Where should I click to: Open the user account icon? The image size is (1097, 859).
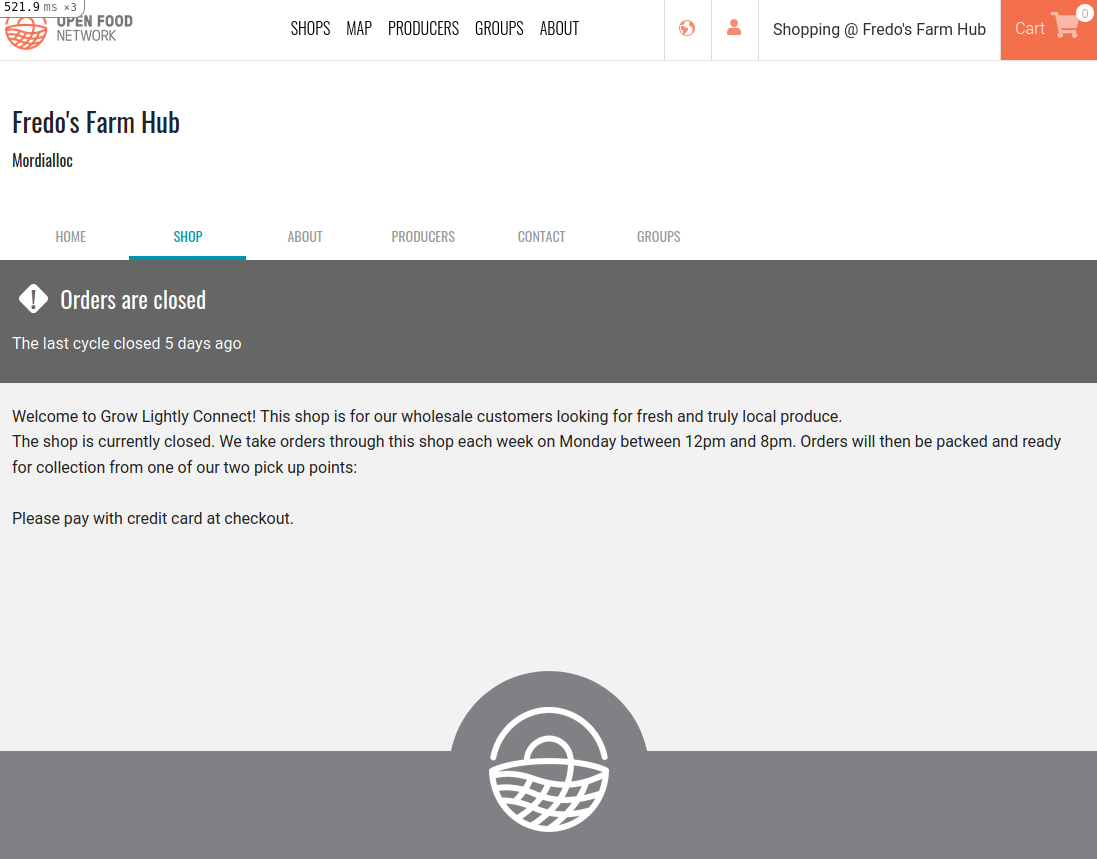tap(734, 28)
